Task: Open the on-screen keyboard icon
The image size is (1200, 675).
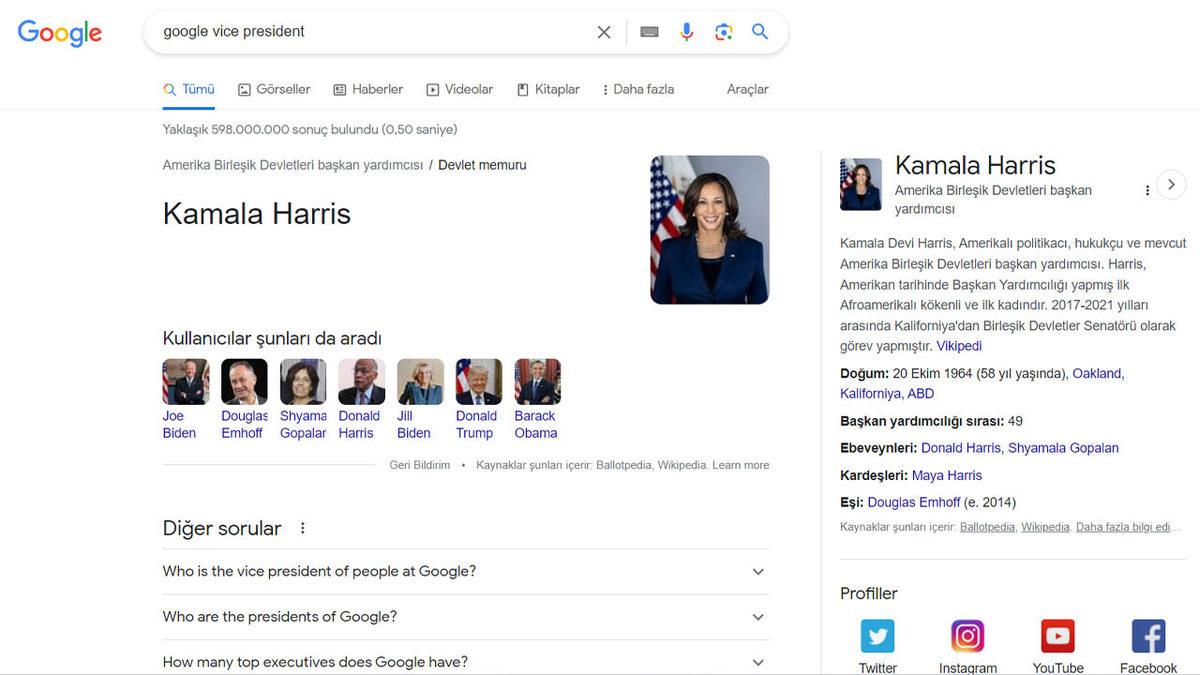Action: click(x=649, y=31)
